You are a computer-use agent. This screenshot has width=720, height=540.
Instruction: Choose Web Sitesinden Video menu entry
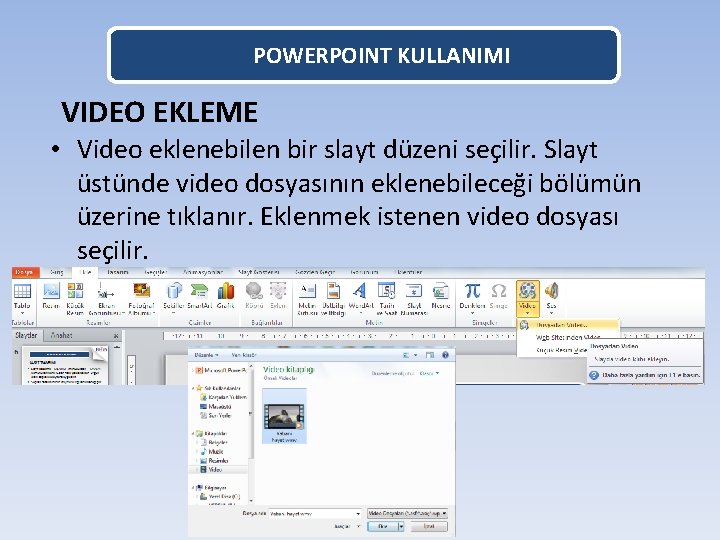[568, 337]
